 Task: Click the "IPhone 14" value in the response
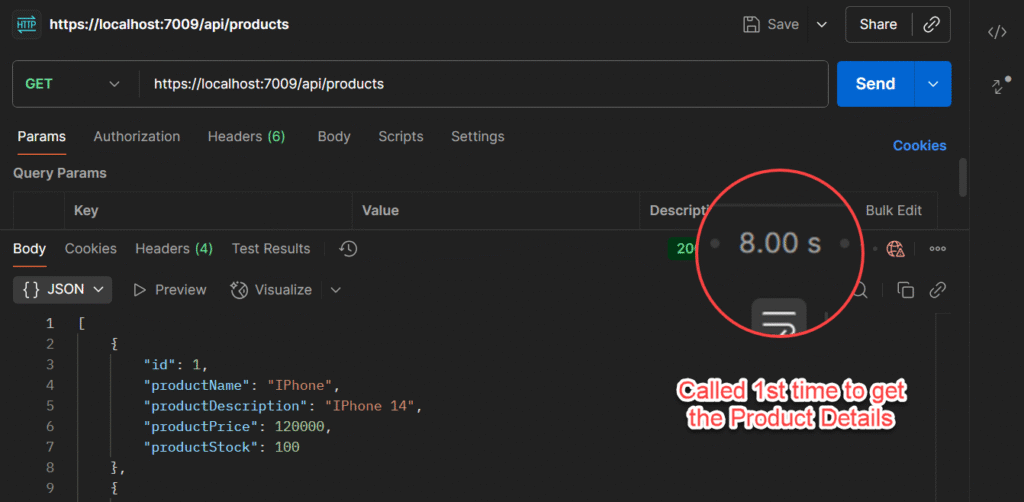[x=370, y=406]
